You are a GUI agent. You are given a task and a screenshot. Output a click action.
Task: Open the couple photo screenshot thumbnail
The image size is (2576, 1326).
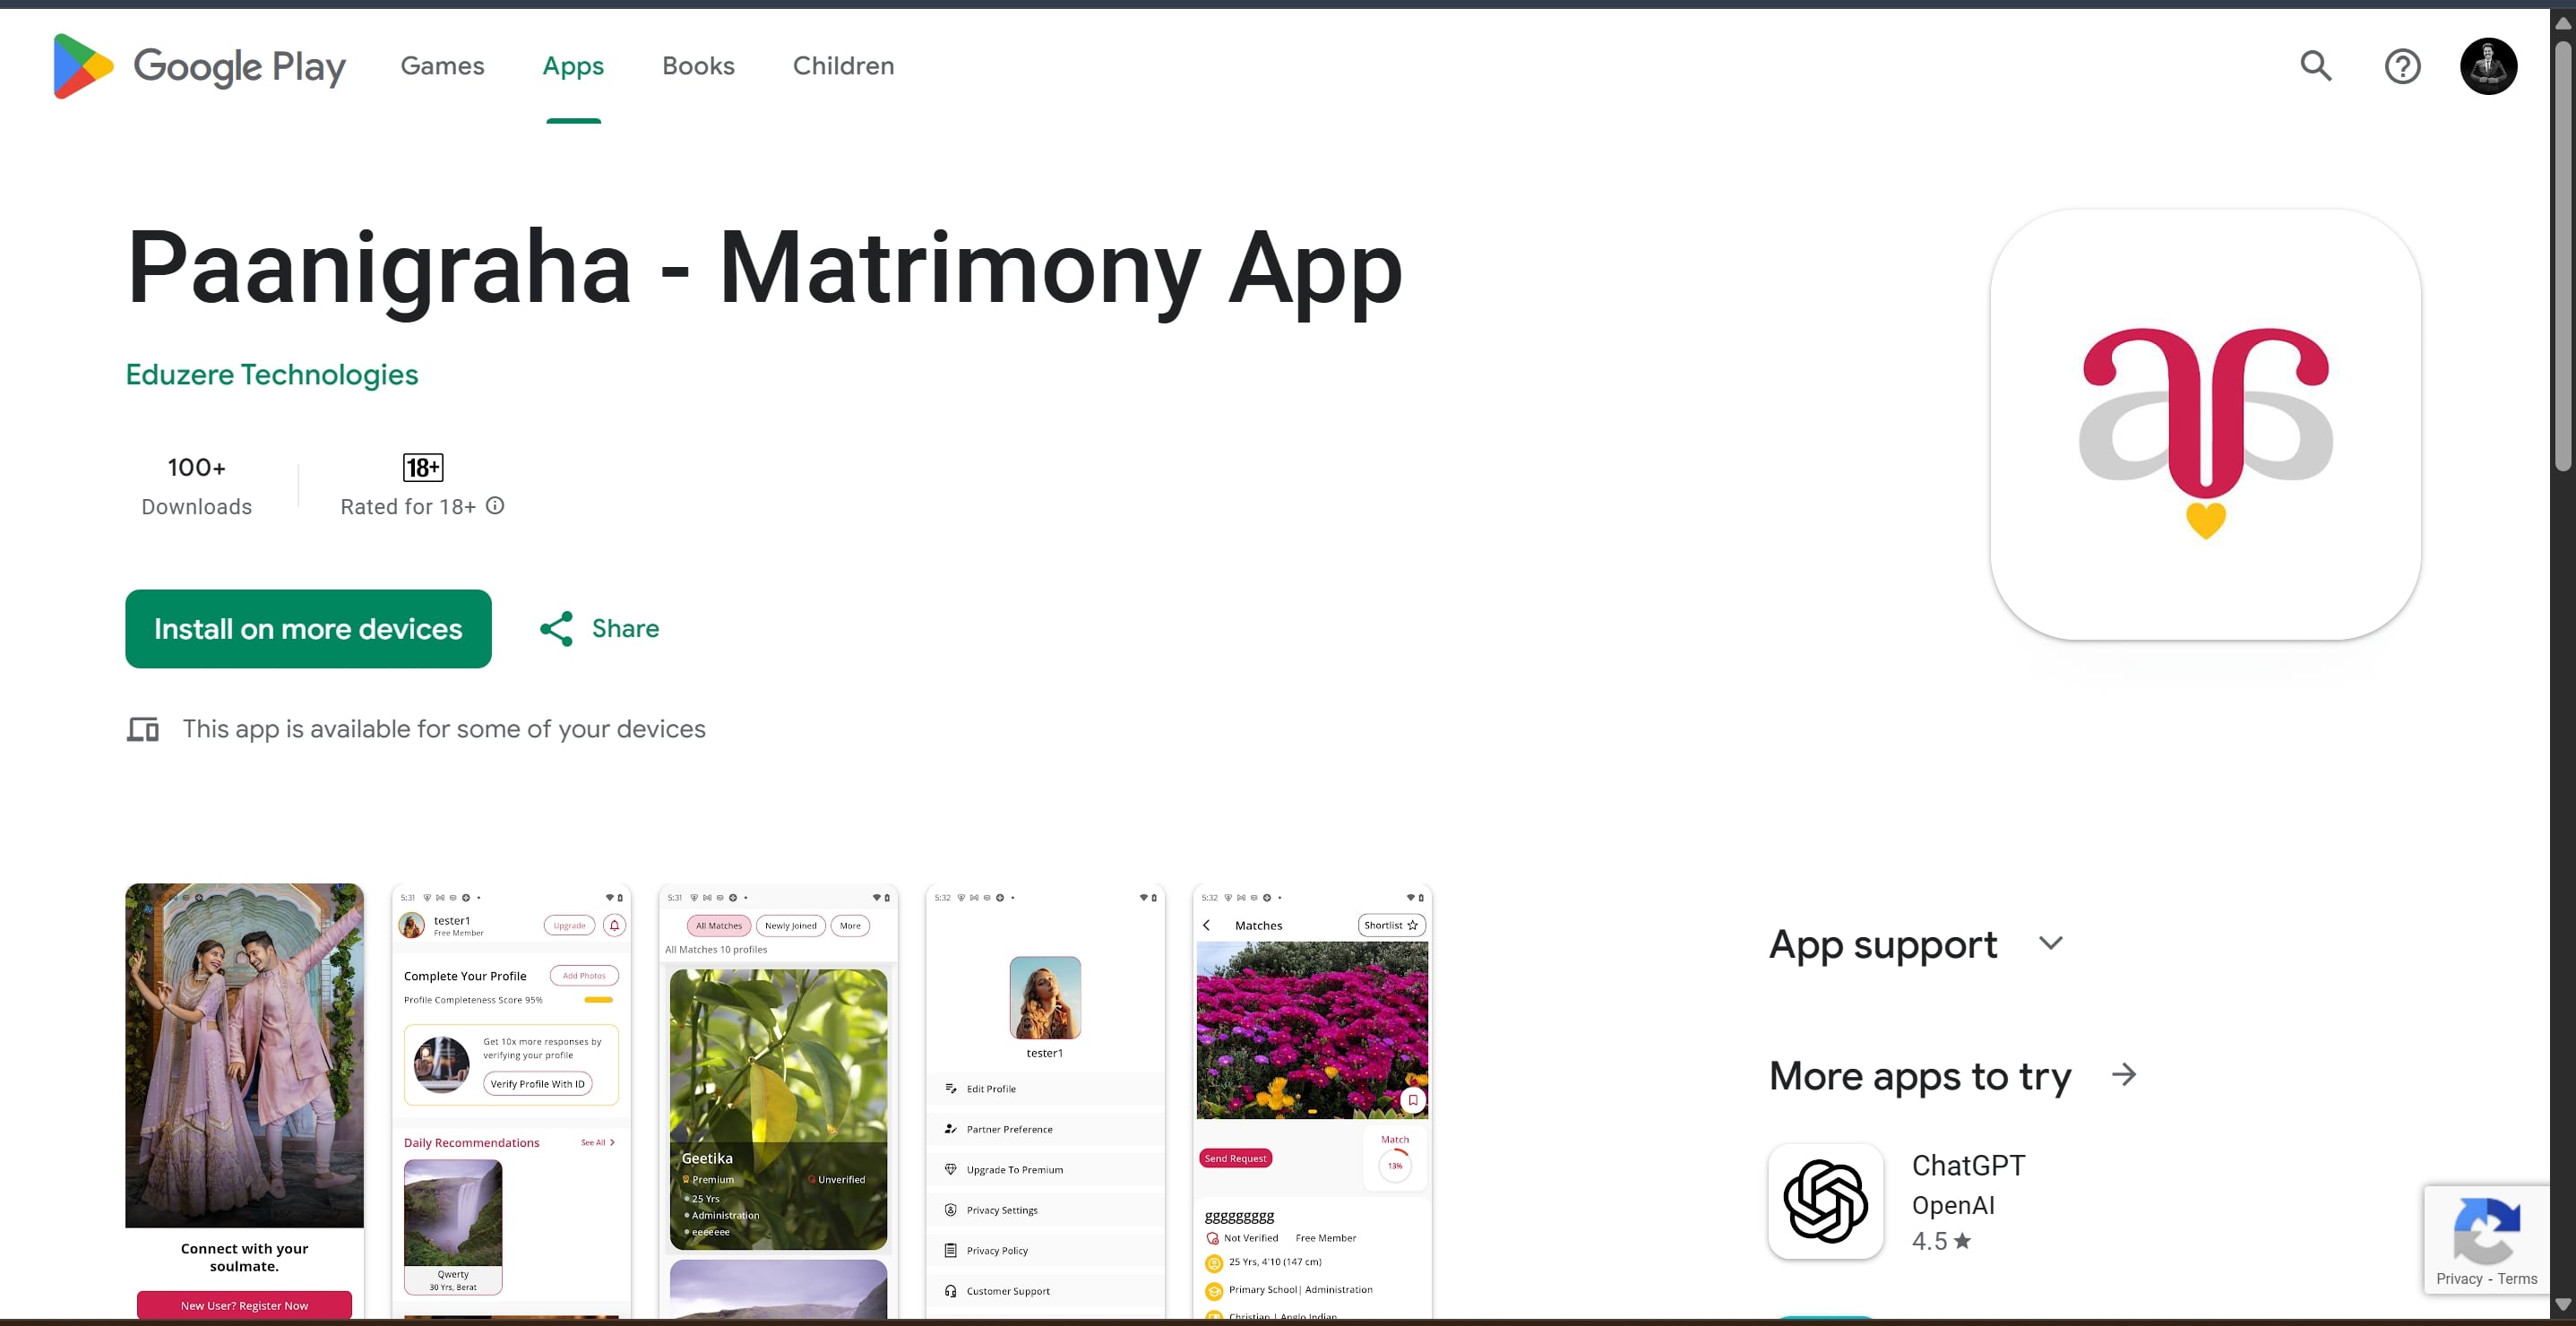click(244, 1100)
